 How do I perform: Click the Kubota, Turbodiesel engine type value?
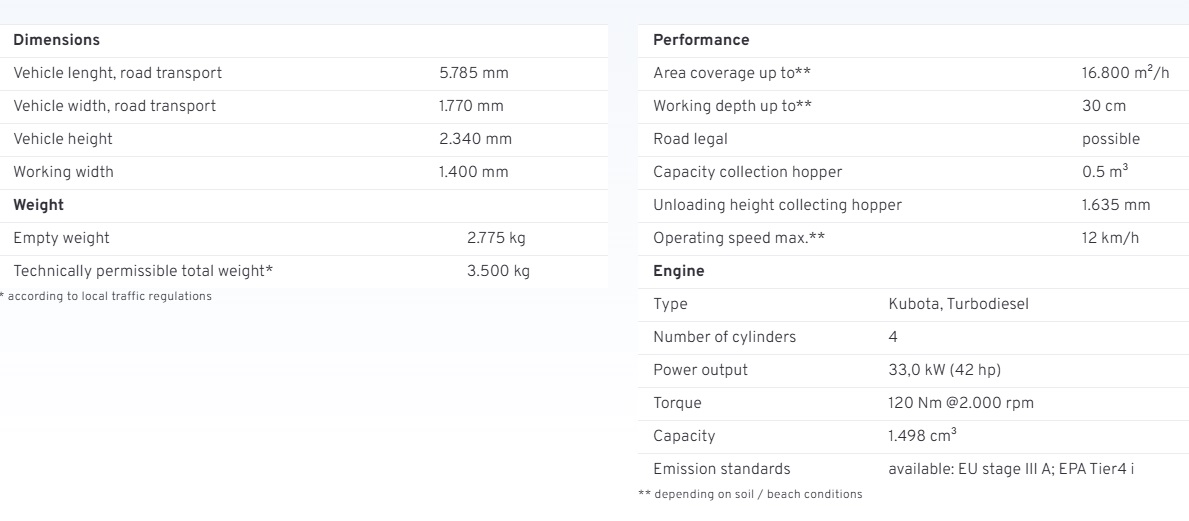958,304
